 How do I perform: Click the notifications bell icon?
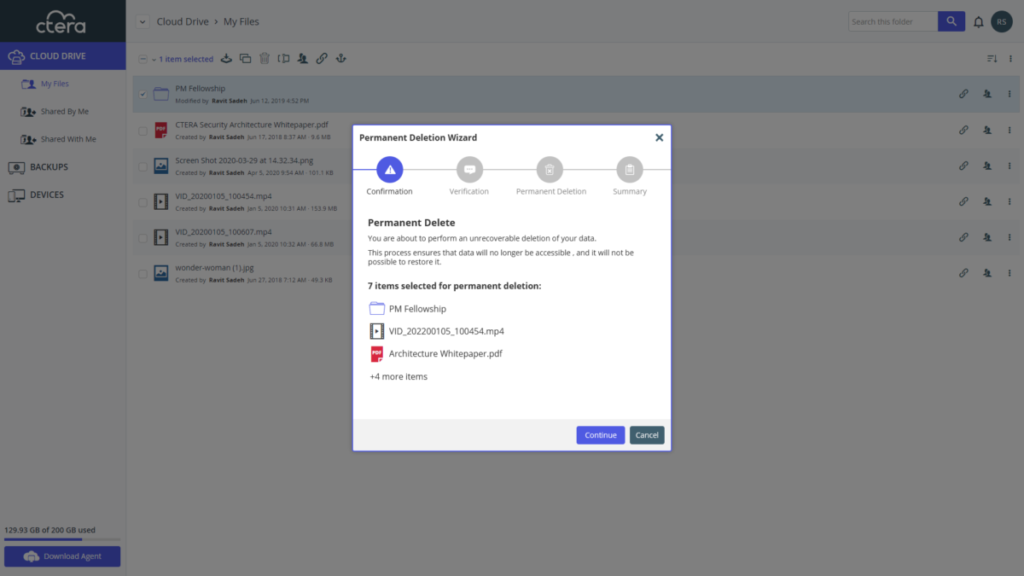pos(978,21)
